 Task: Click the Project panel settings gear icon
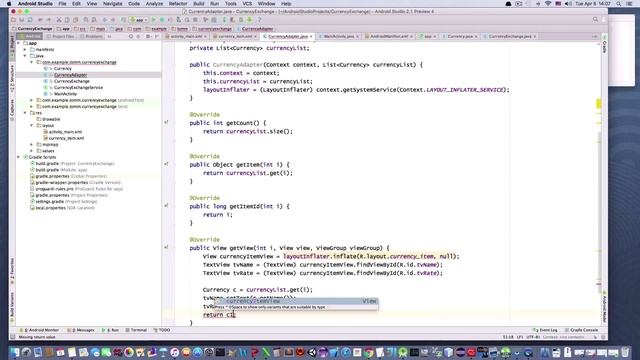tap(148, 36)
